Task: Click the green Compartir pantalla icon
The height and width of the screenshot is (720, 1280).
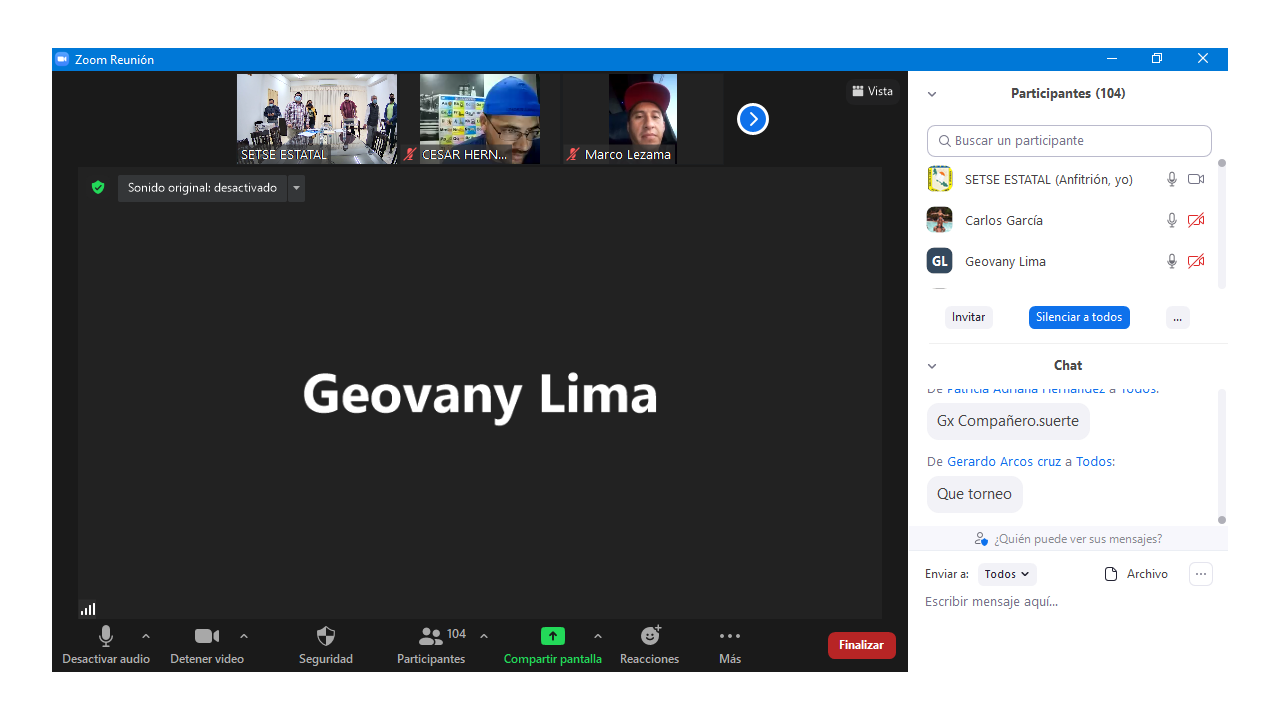Action: coord(553,636)
